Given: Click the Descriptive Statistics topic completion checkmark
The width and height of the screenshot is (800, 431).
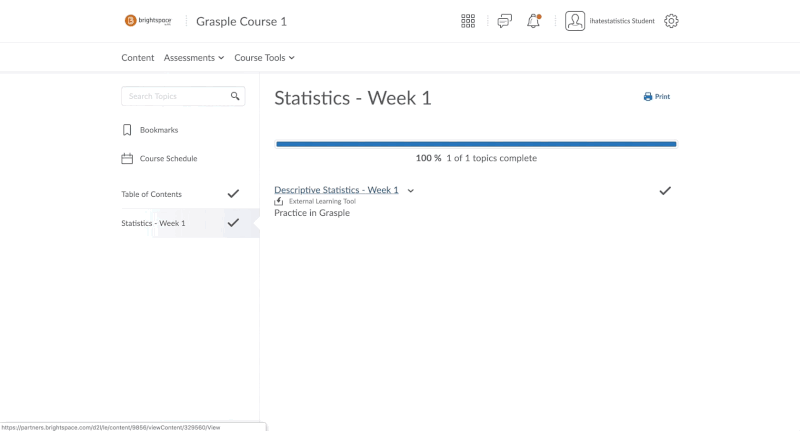Looking at the screenshot, I should 665,190.
